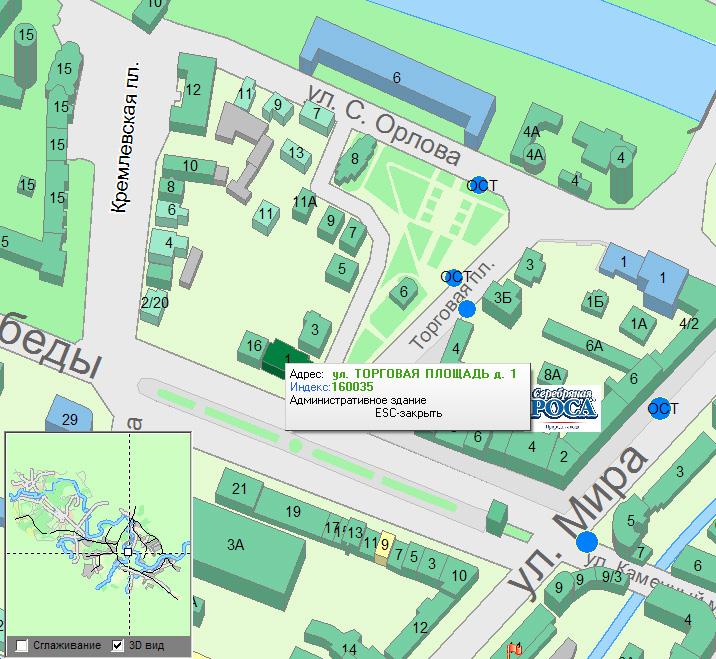The width and height of the screenshot is (716, 659).
Task: Click the large blue dot at the ул. Мира crossroads
Action: (x=589, y=543)
